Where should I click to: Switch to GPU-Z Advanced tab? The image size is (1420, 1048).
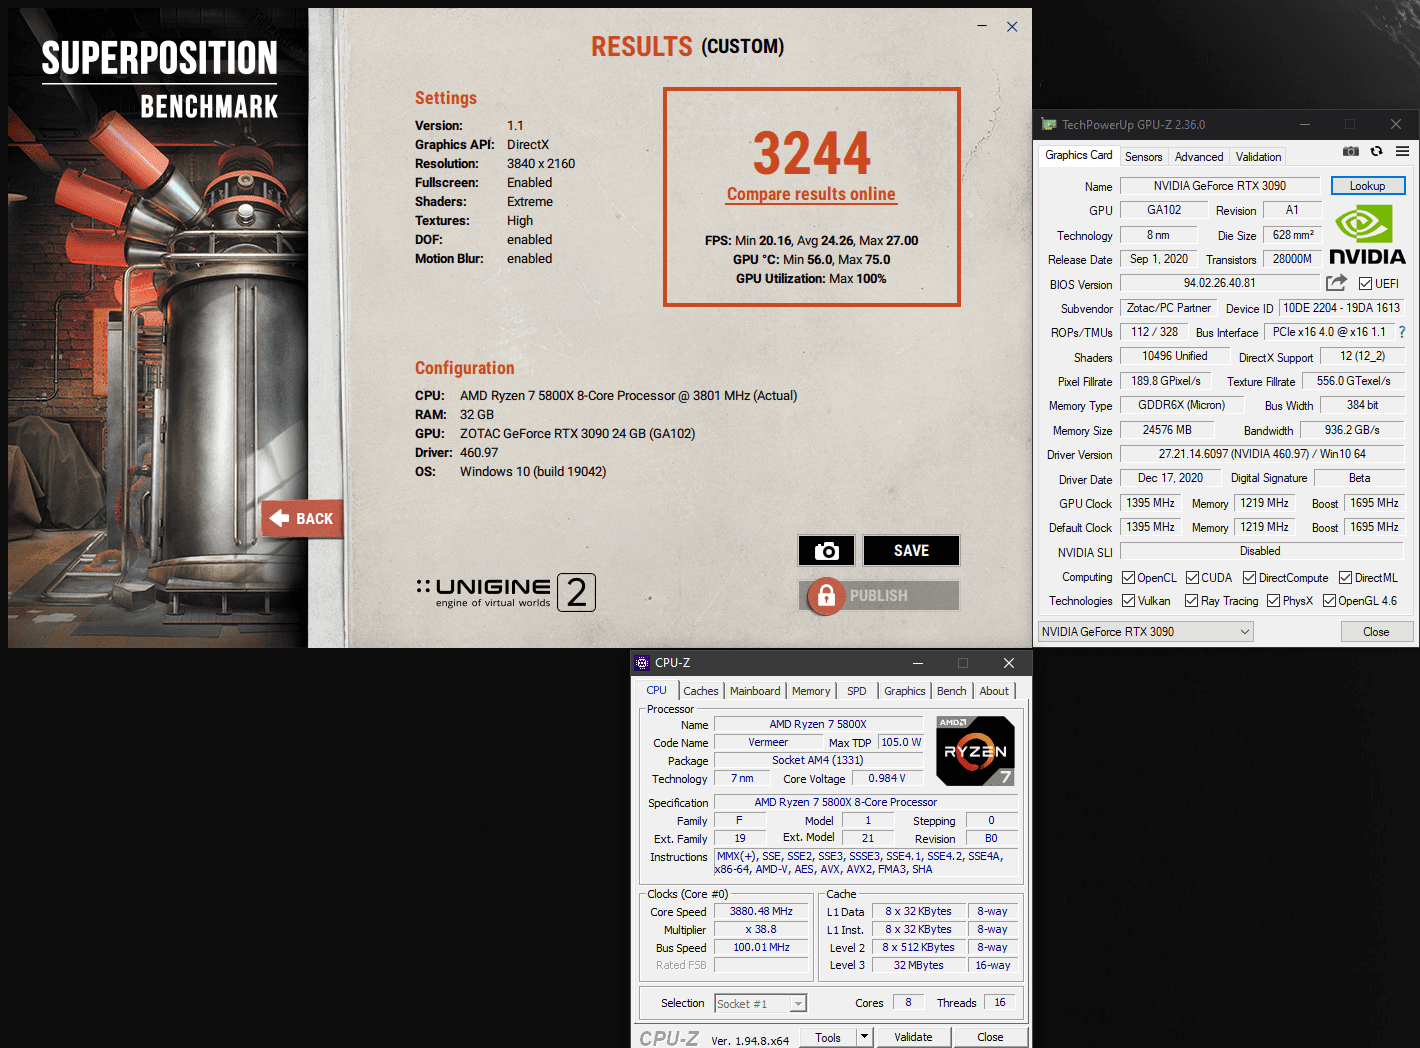(x=1198, y=157)
